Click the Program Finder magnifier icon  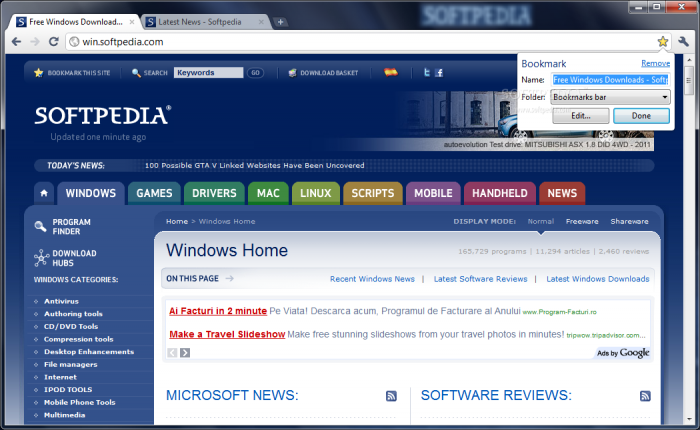pyautogui.click(x=40, y=226)
